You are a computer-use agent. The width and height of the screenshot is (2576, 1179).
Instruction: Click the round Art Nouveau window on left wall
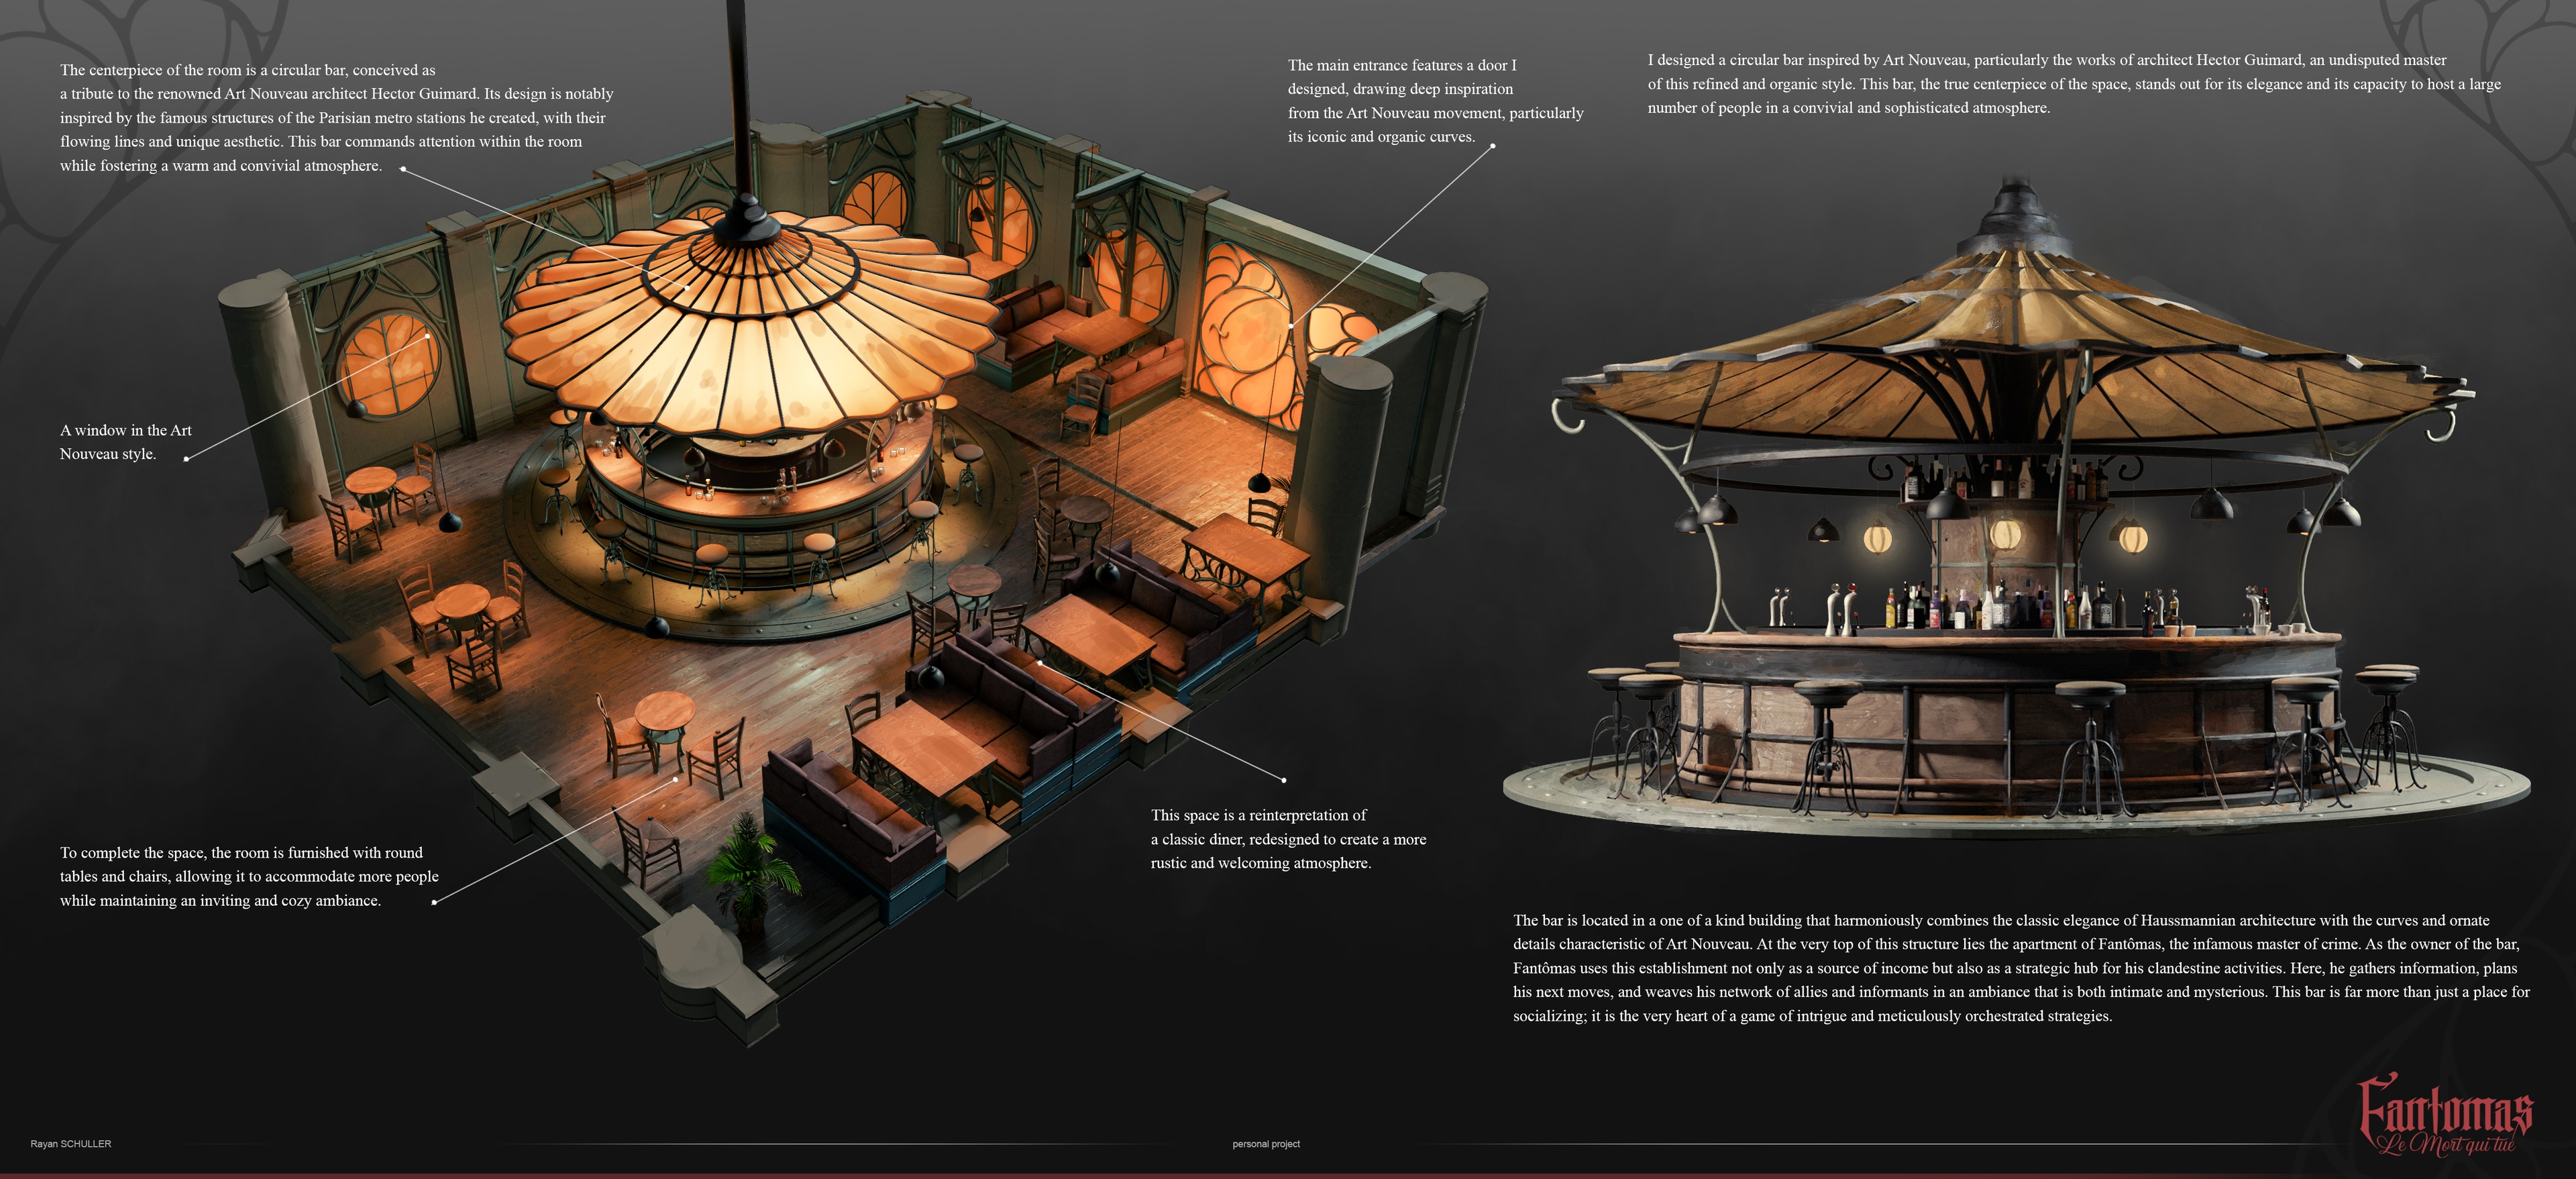pyautogui.click(x=390, y=365)
